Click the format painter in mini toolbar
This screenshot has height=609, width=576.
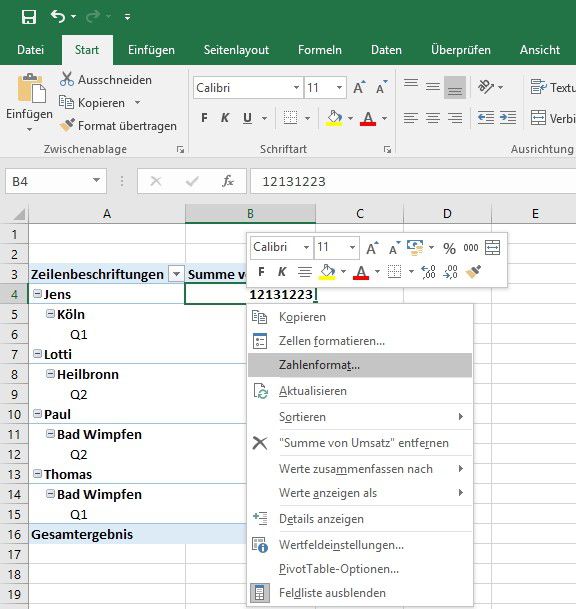click(x=473, y=272)
